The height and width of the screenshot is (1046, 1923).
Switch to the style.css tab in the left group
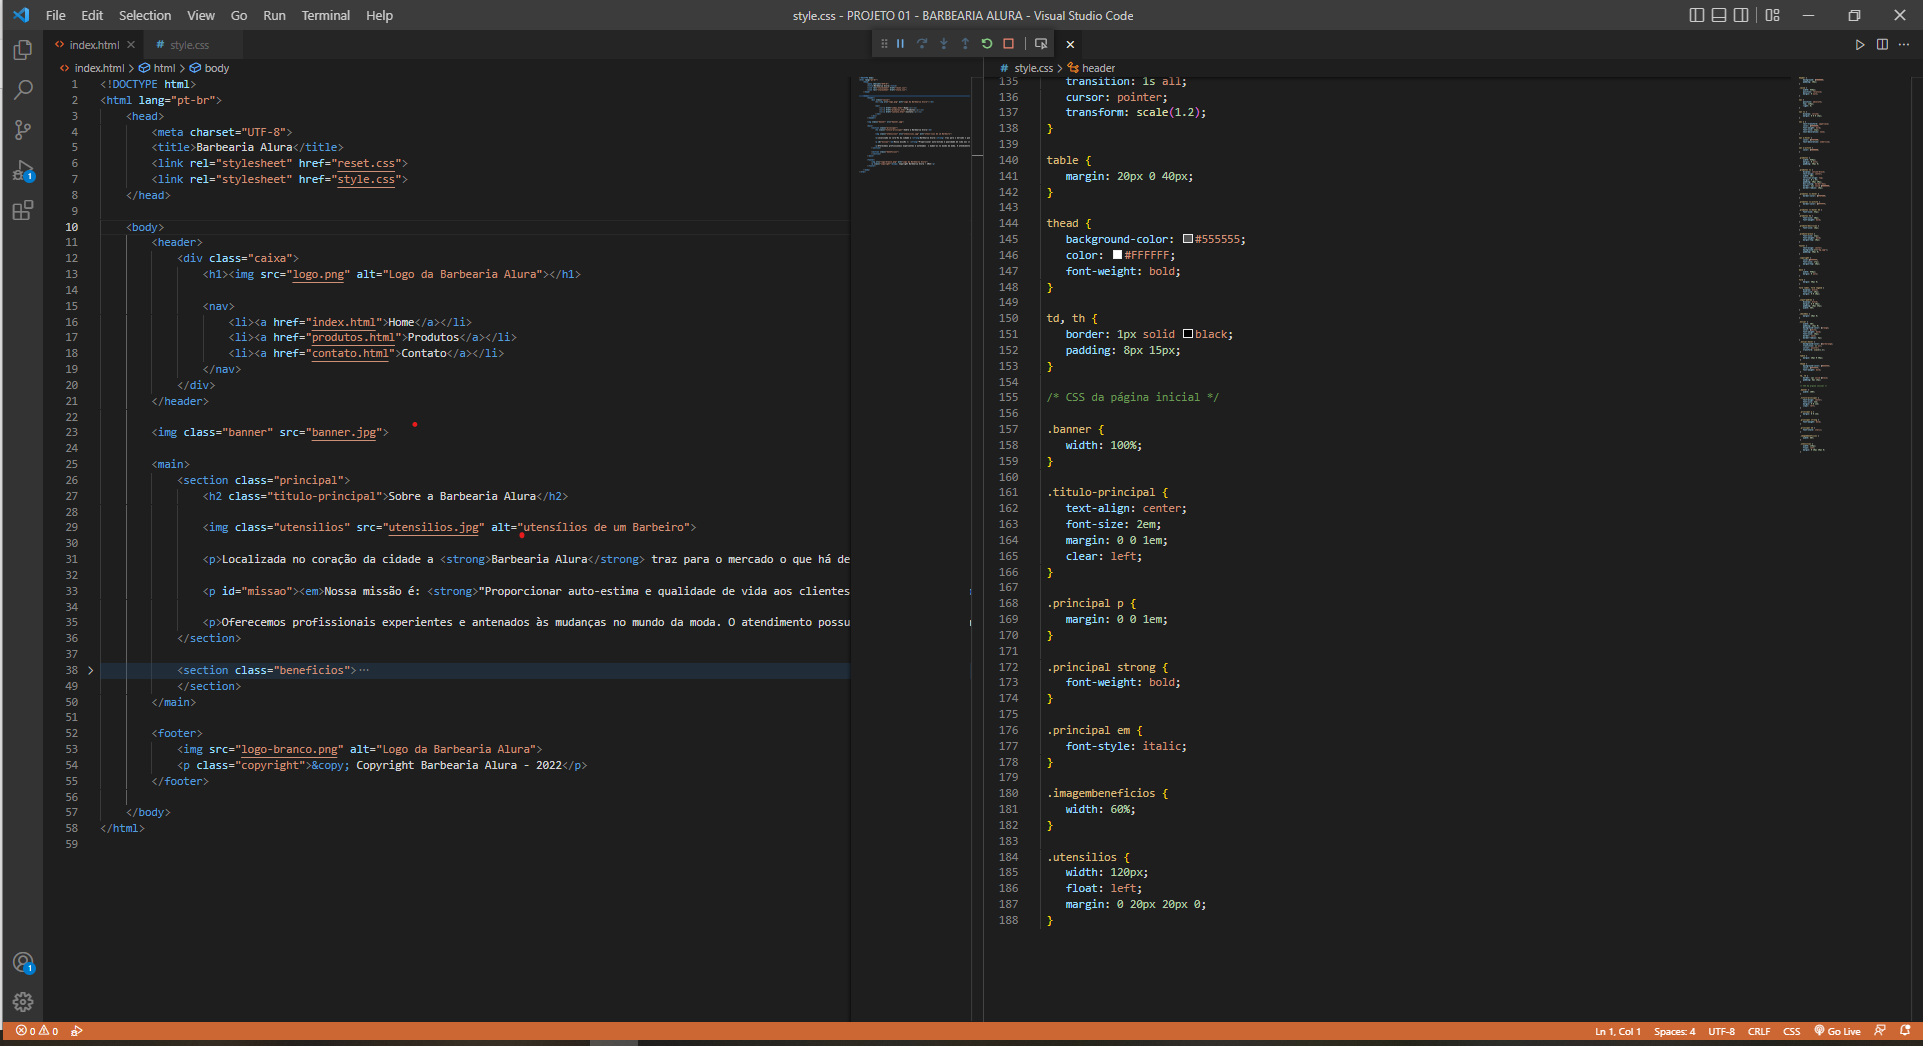[189, 45]
